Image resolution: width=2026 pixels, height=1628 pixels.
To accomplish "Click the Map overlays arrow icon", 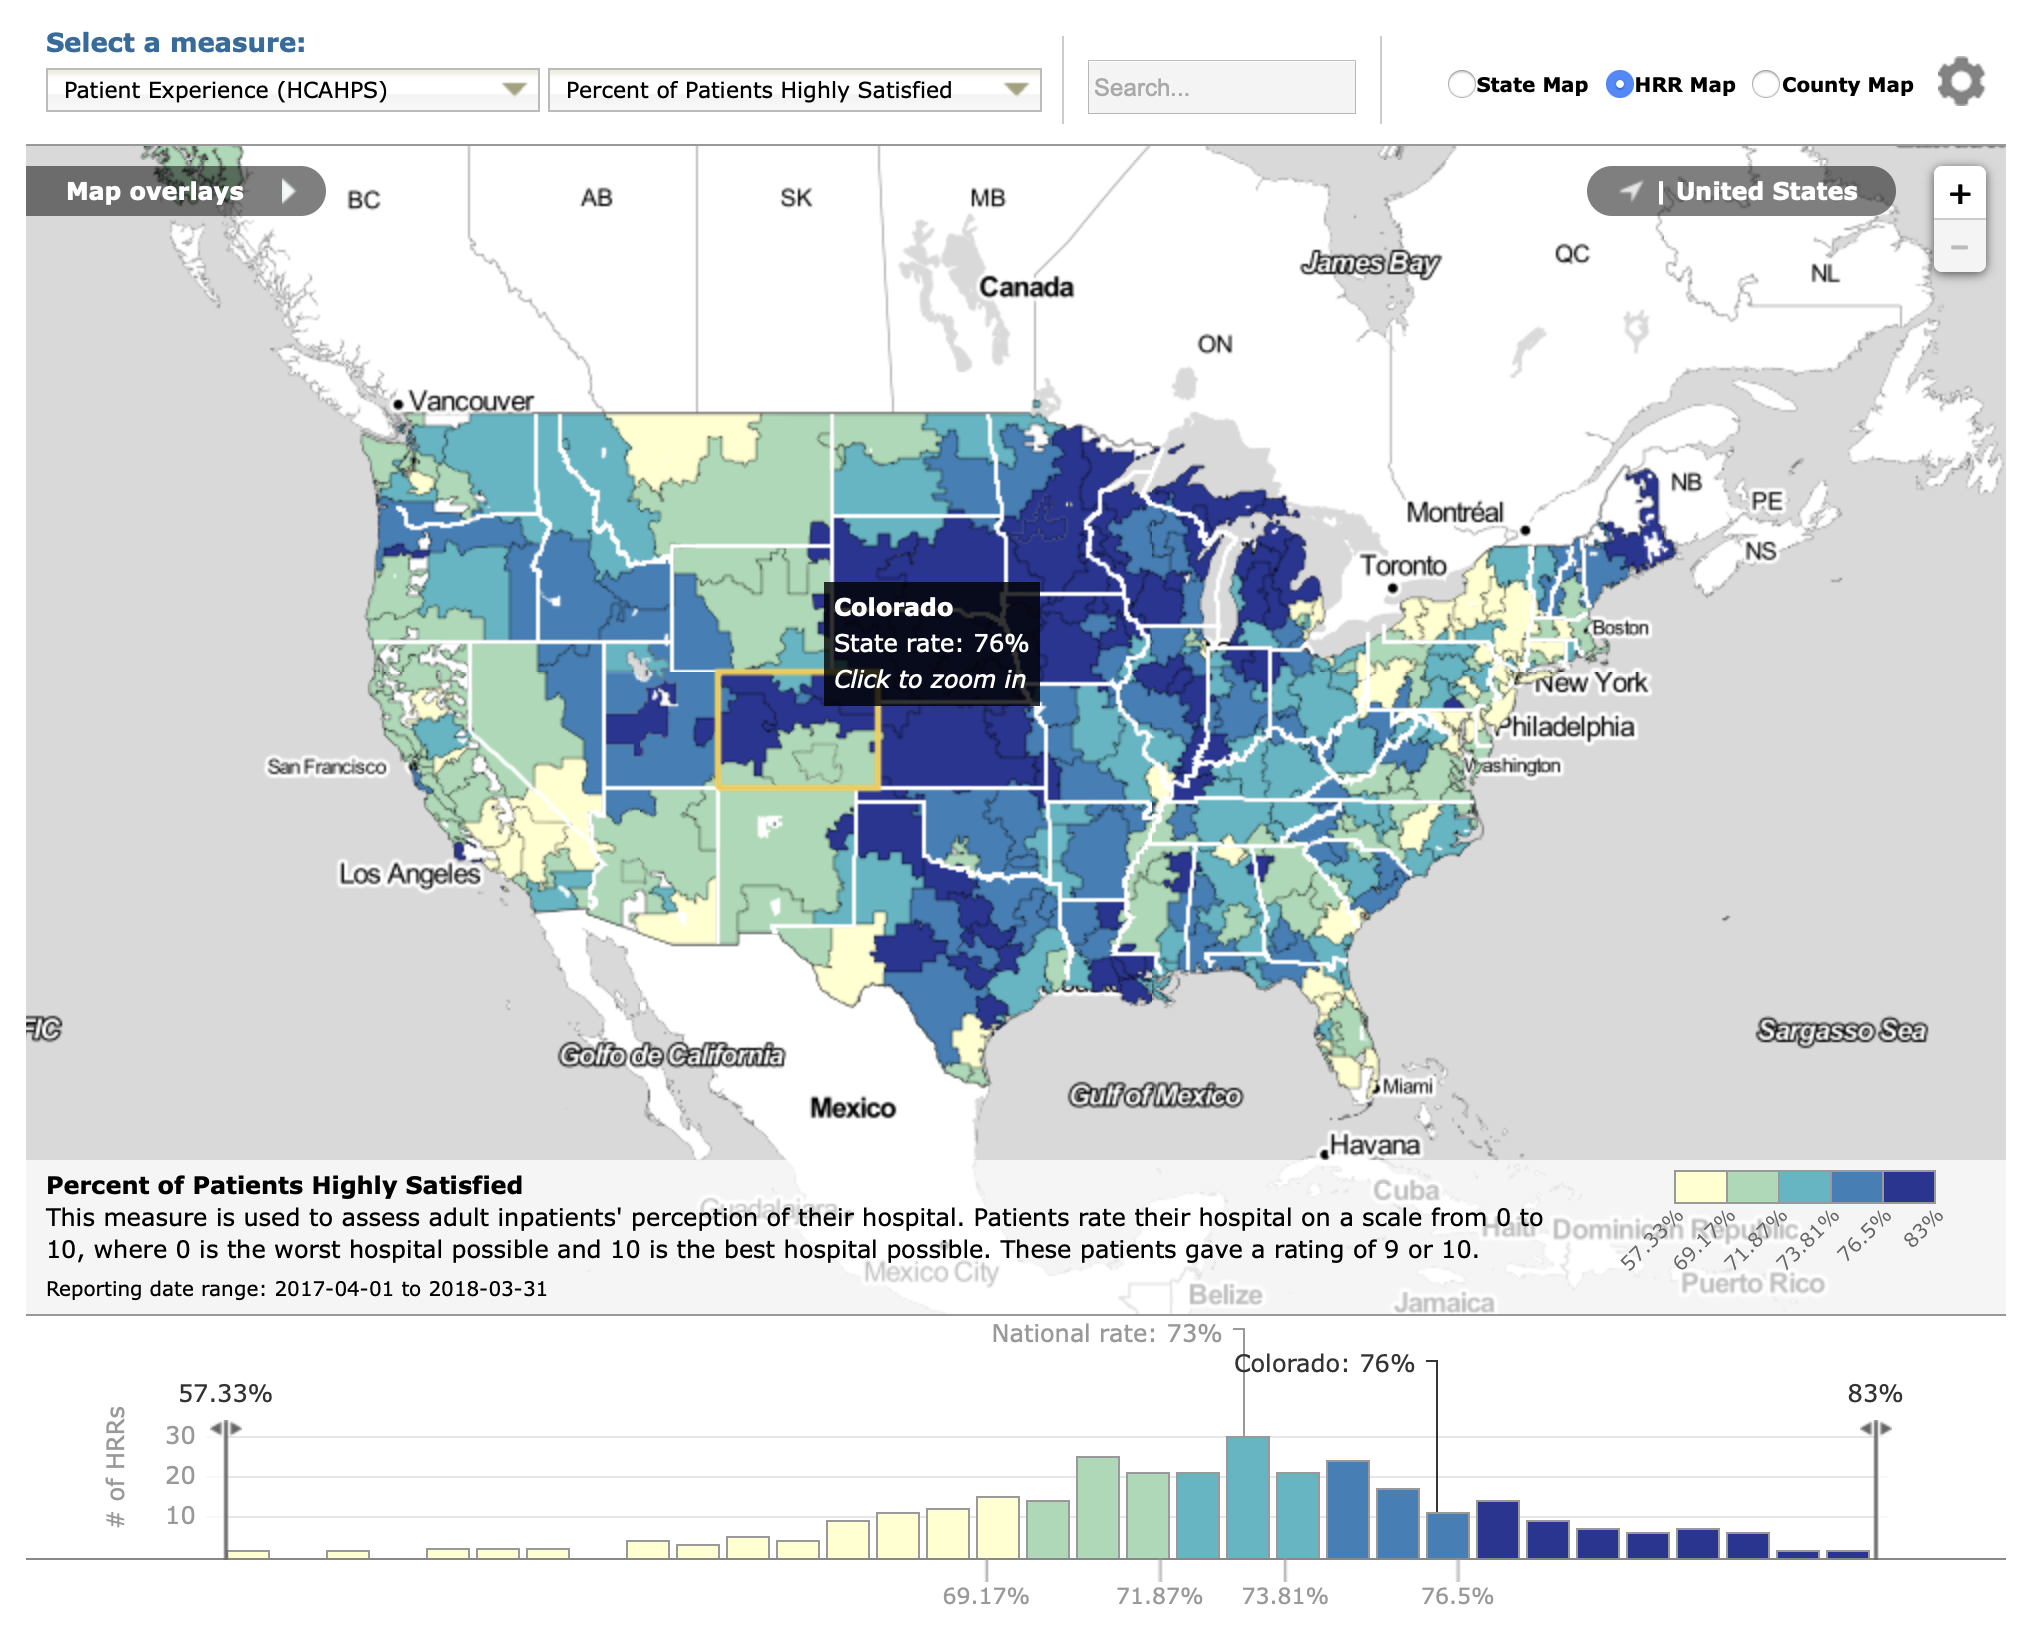I will point(288,191).
